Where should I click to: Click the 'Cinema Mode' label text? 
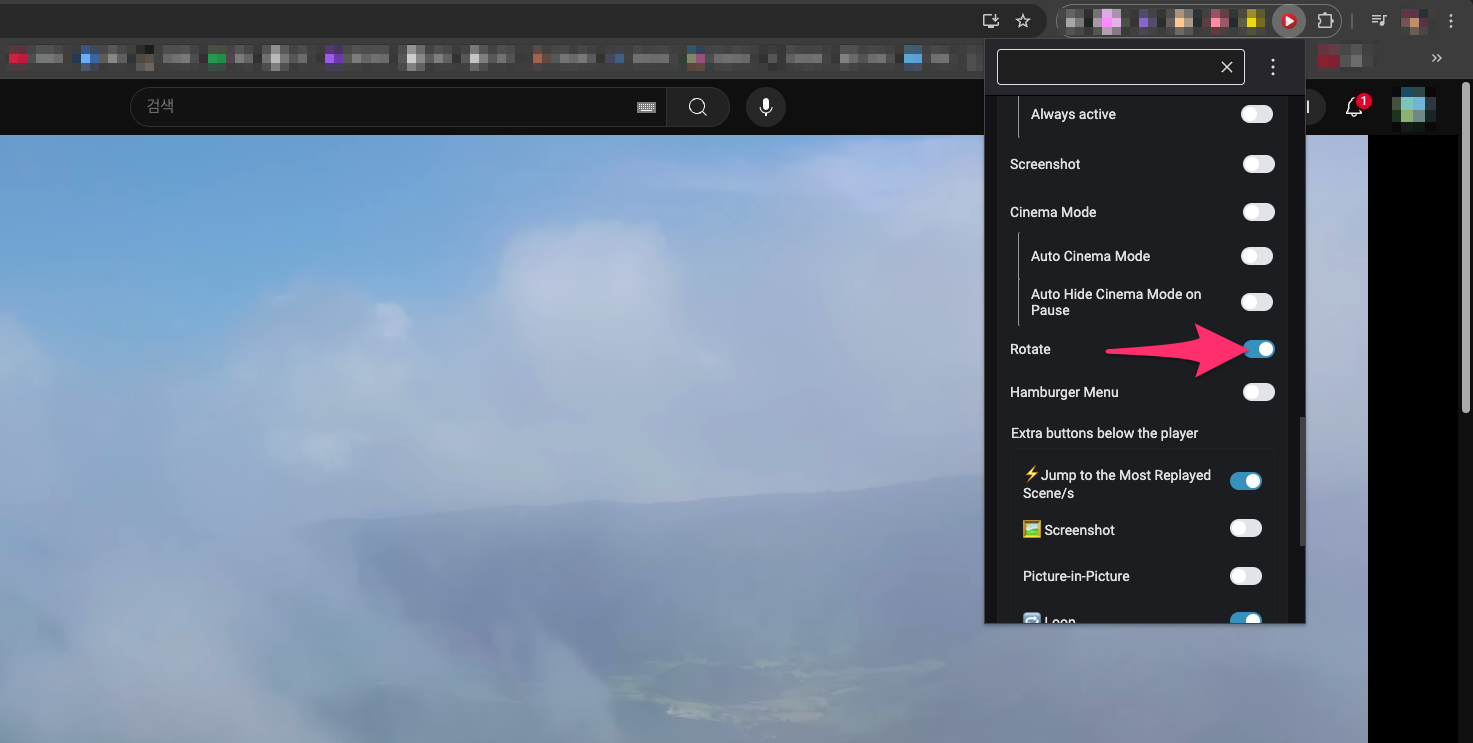(x=1053, y=212)
